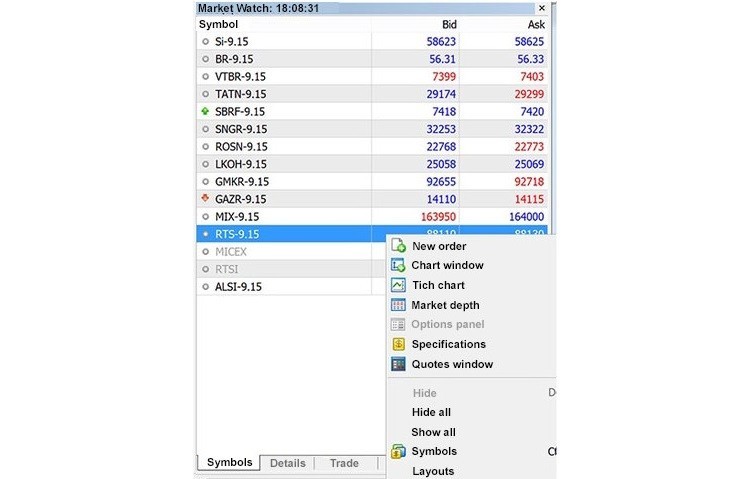Select the LKOH-9.15 symbol row
Image resolution: width=750 pixels, height=479 pixels.
point(372,164)
